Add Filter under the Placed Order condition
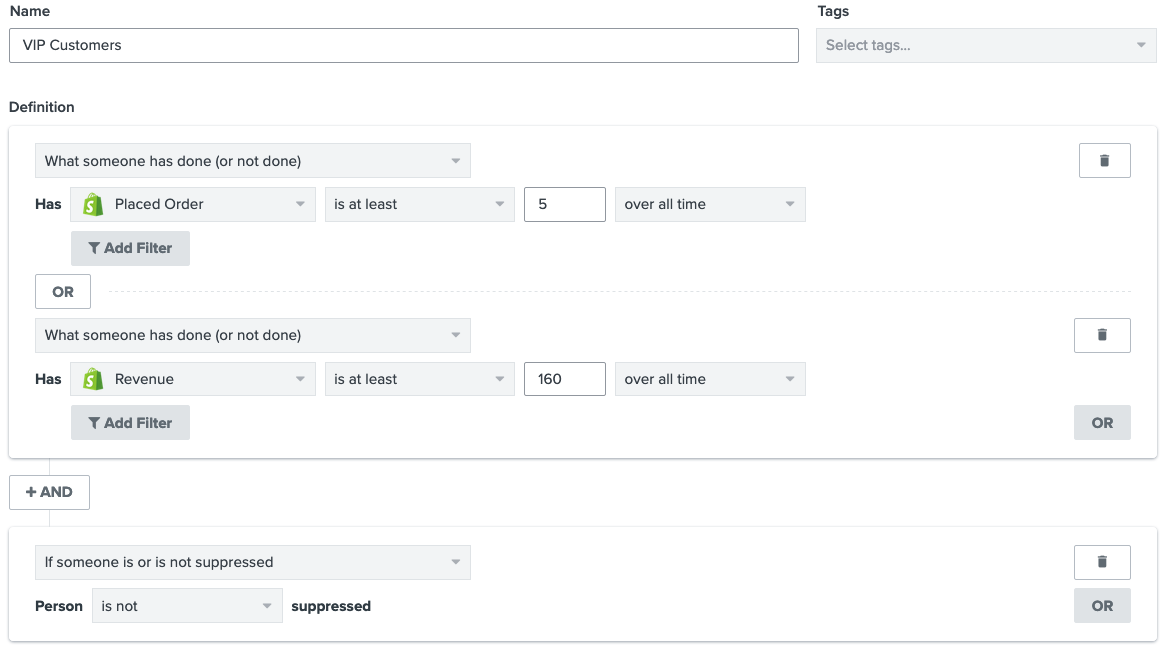Image resolution: width=1167 pixels, height=653 pixels. pyautogui.click(x=130, y=248)
